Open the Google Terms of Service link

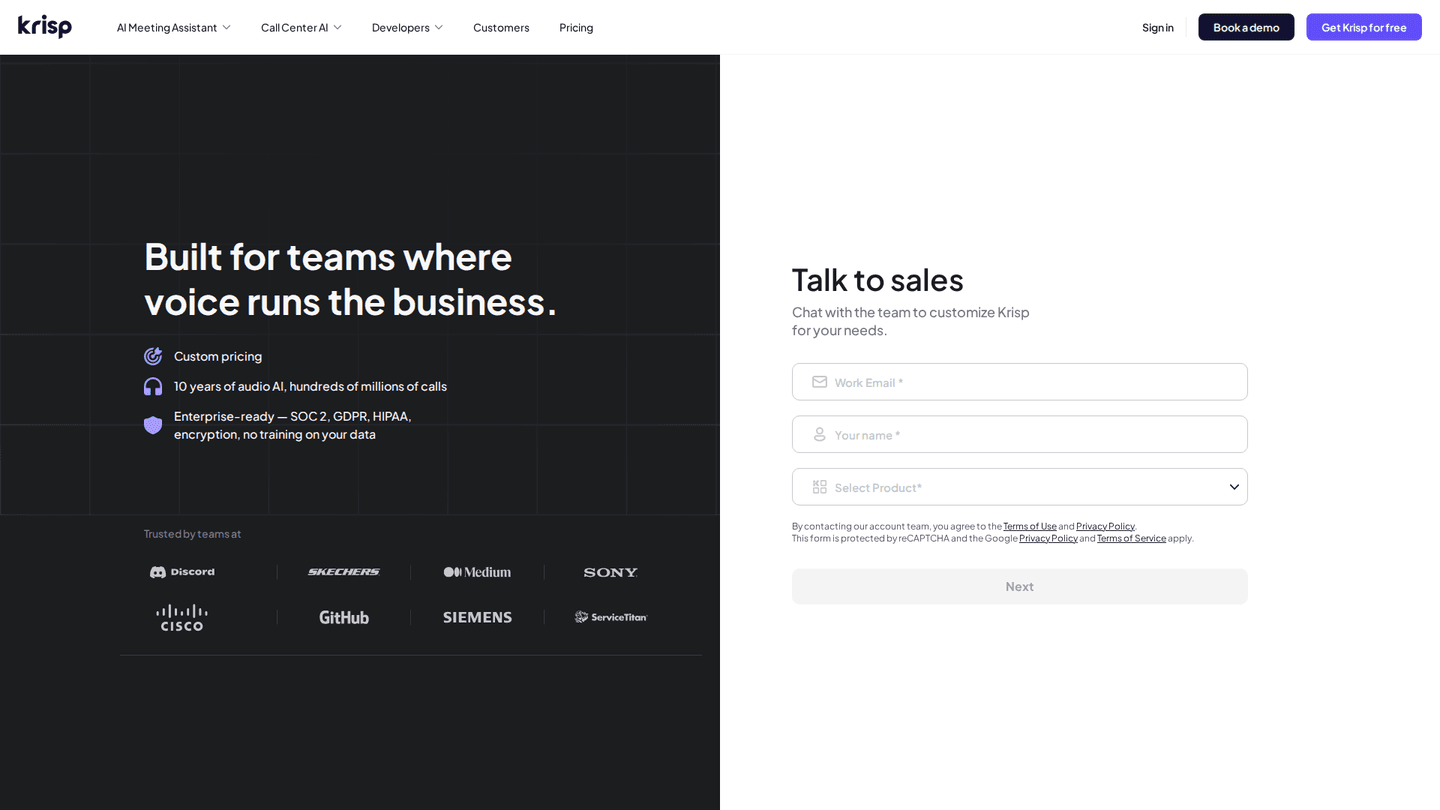pyautogui.click(x=1131, y=538)
